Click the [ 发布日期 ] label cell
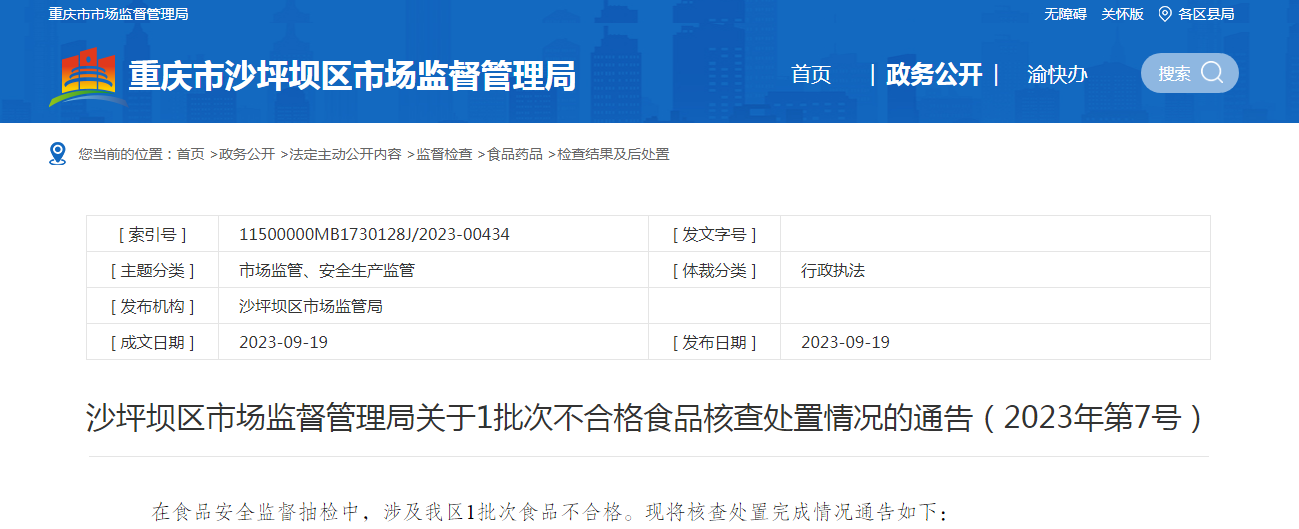 point(714,342)
